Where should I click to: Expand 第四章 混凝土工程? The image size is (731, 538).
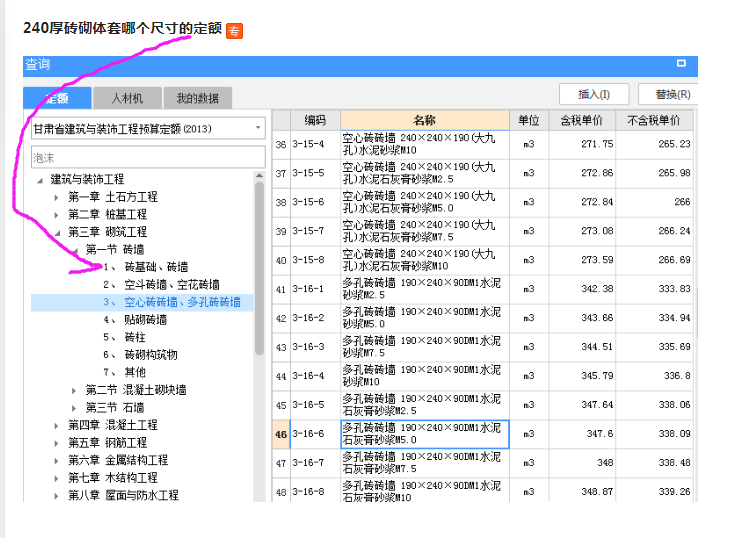pyautogui.click(x=56, y=426)
